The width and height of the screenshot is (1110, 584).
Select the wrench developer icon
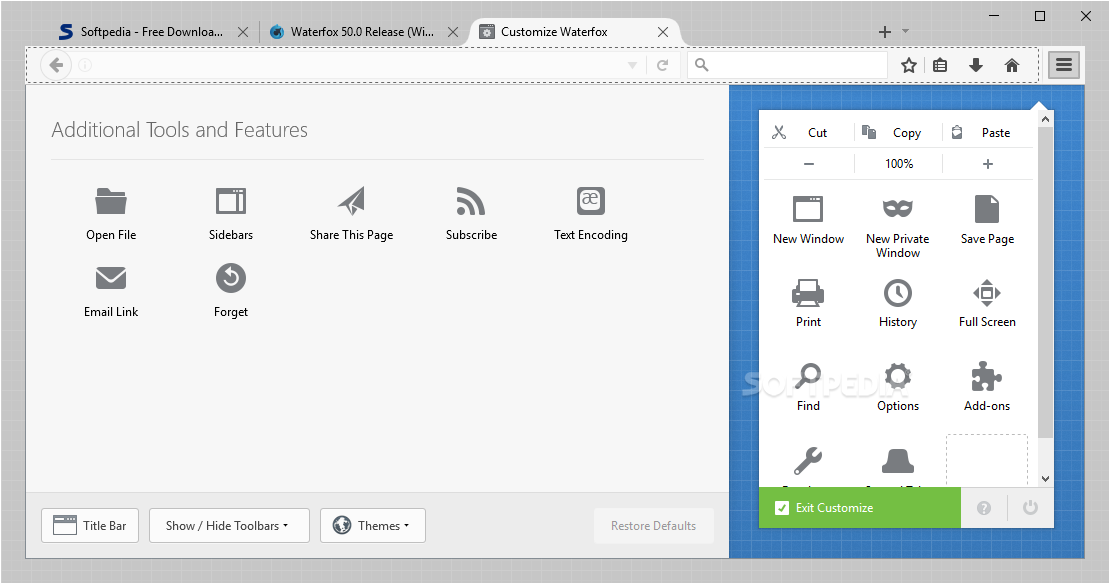pyautogui.click(x=808, y=460)
